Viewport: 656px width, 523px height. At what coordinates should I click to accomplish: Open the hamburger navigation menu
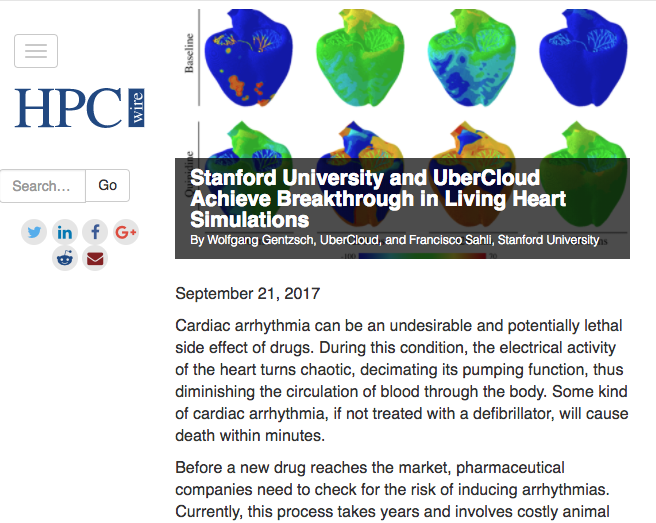pyautogui.click(x=36, y=50)
